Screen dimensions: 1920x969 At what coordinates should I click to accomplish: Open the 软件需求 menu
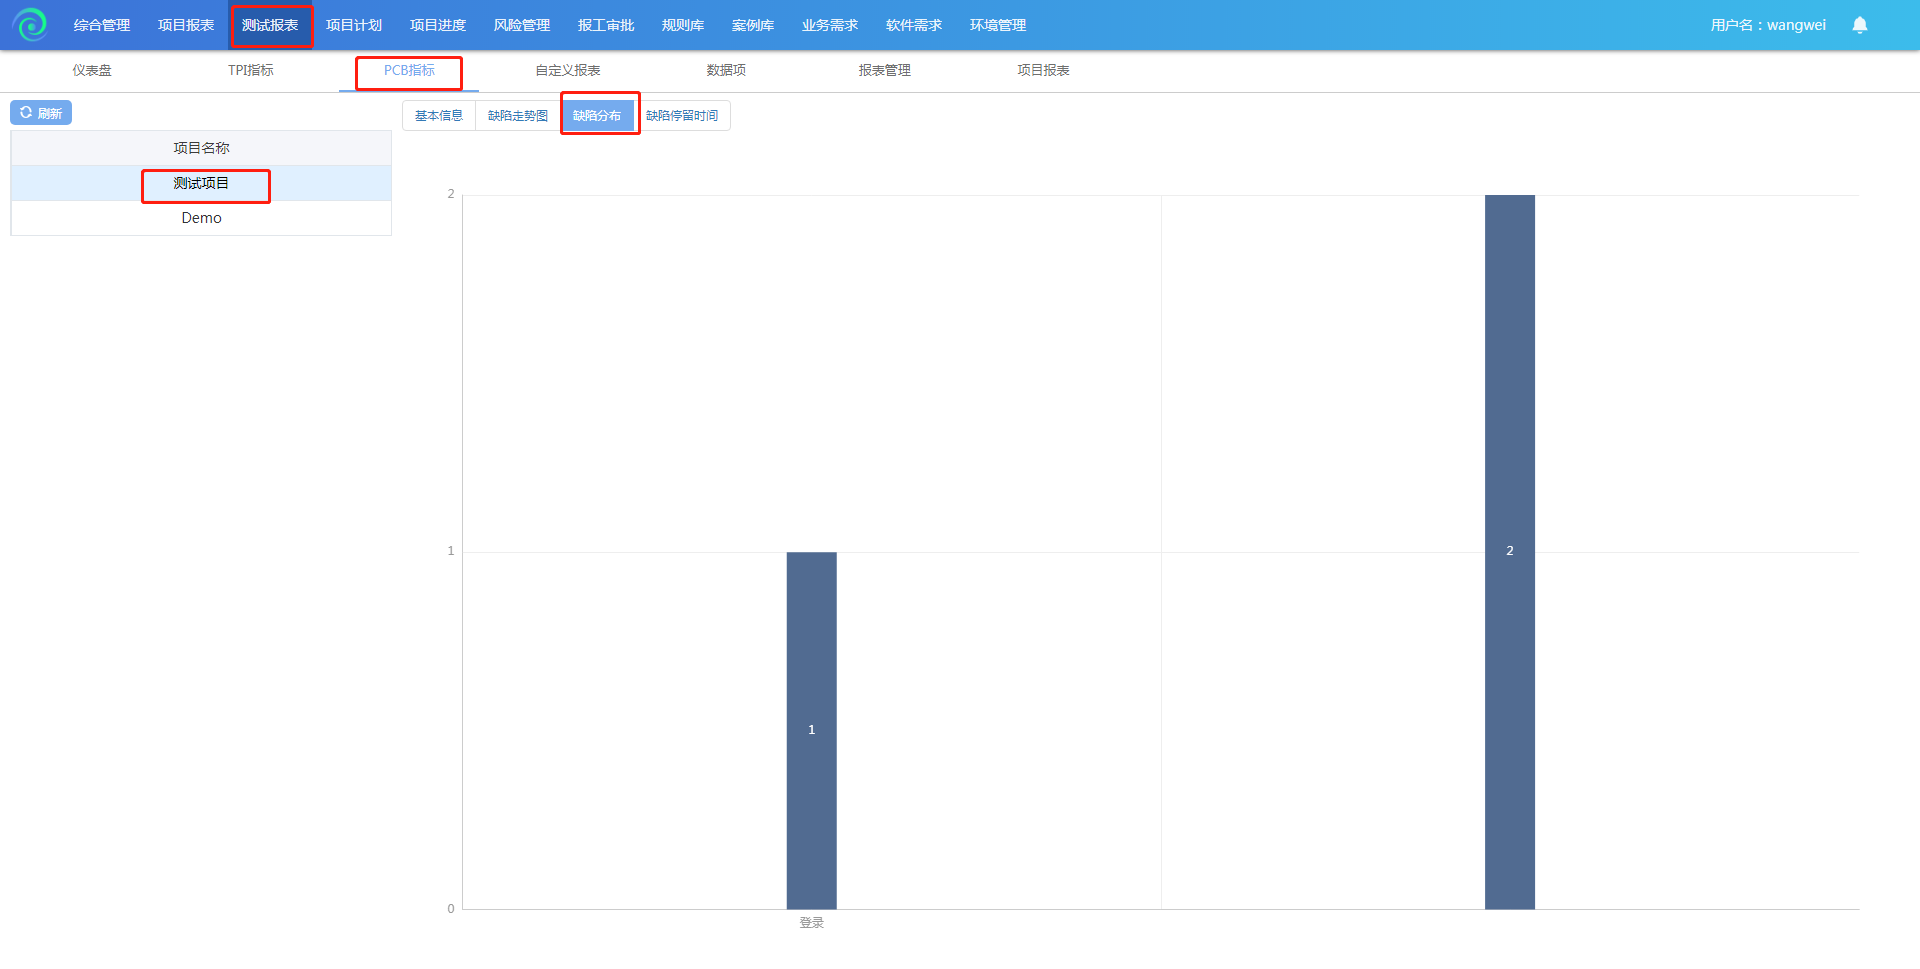(914, 25)
